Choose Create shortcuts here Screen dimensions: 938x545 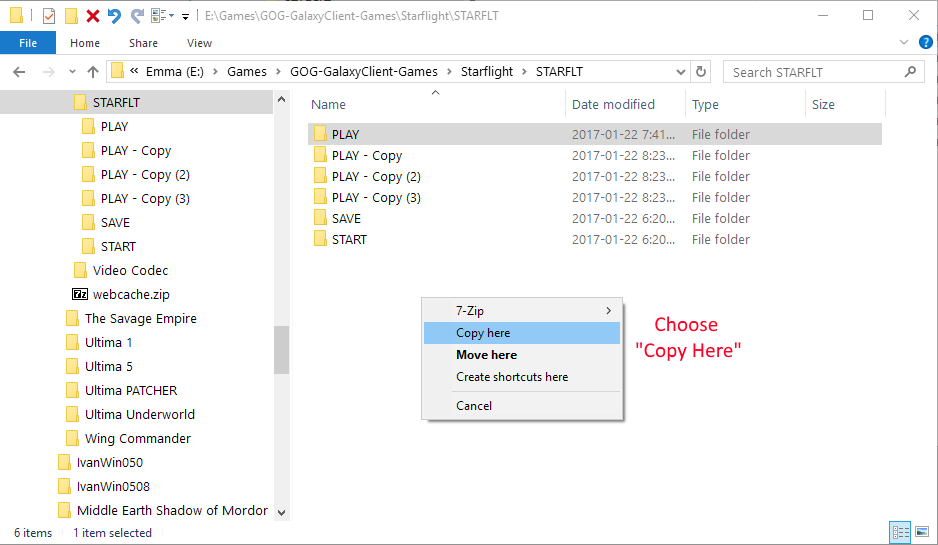[x=522, y=377]
